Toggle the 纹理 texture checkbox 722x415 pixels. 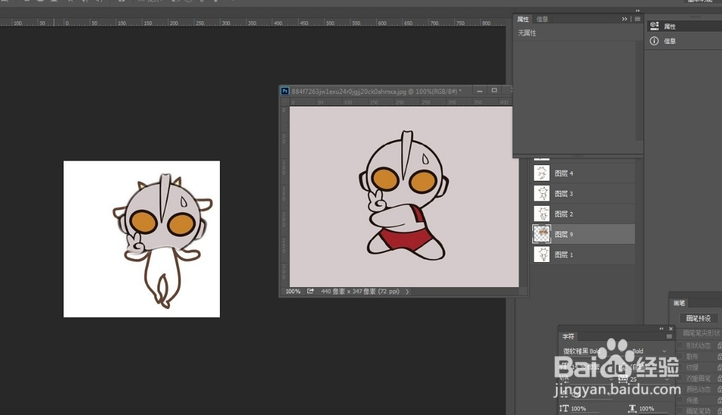tap(680, 367)
